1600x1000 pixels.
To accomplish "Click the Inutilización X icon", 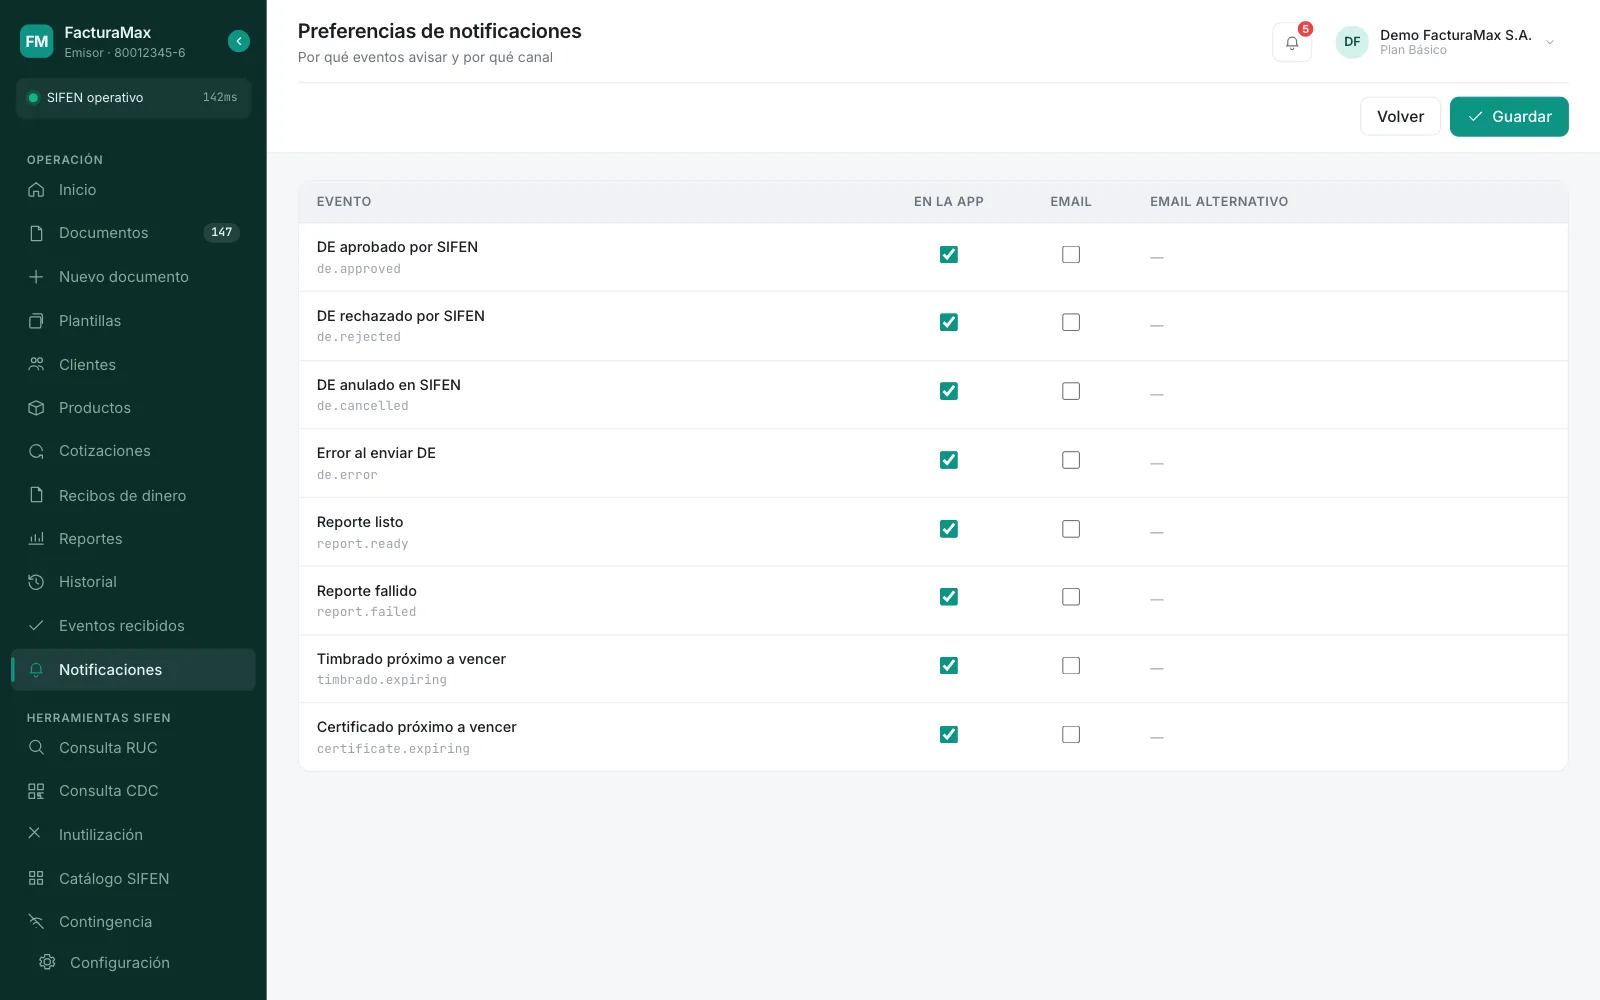I will coord(35,834).
